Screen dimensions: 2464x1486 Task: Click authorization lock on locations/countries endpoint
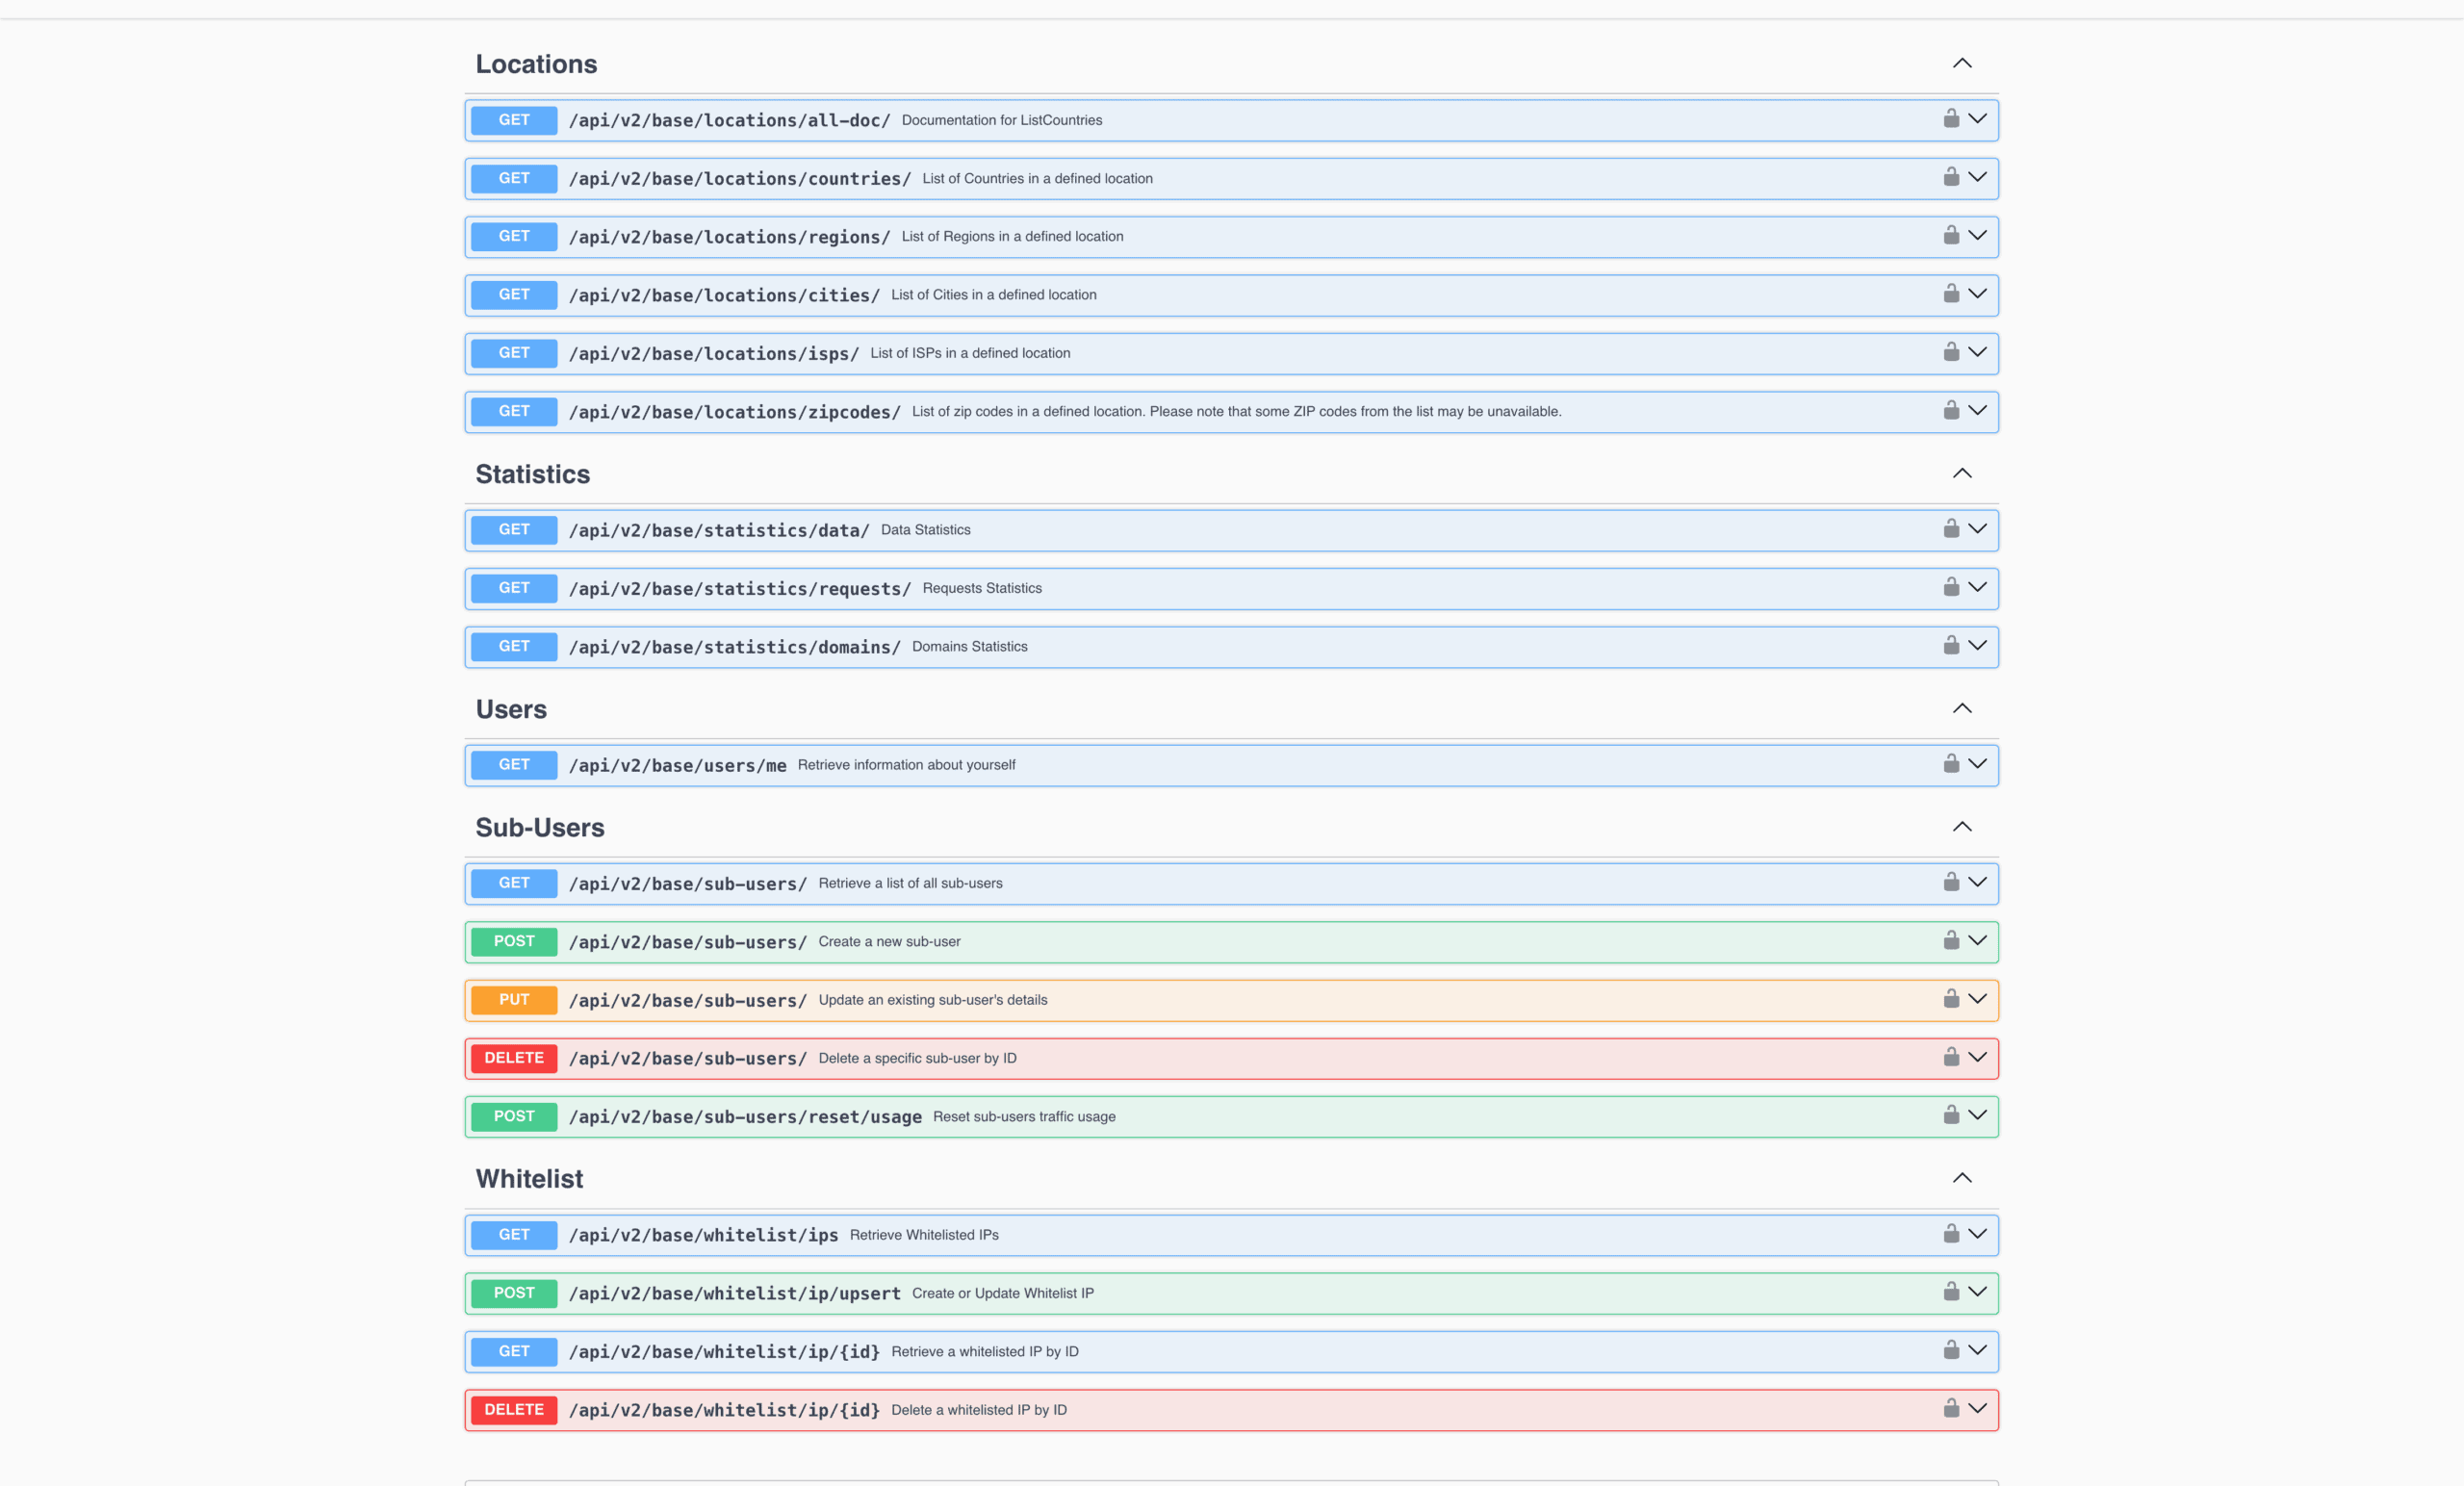1950,177
